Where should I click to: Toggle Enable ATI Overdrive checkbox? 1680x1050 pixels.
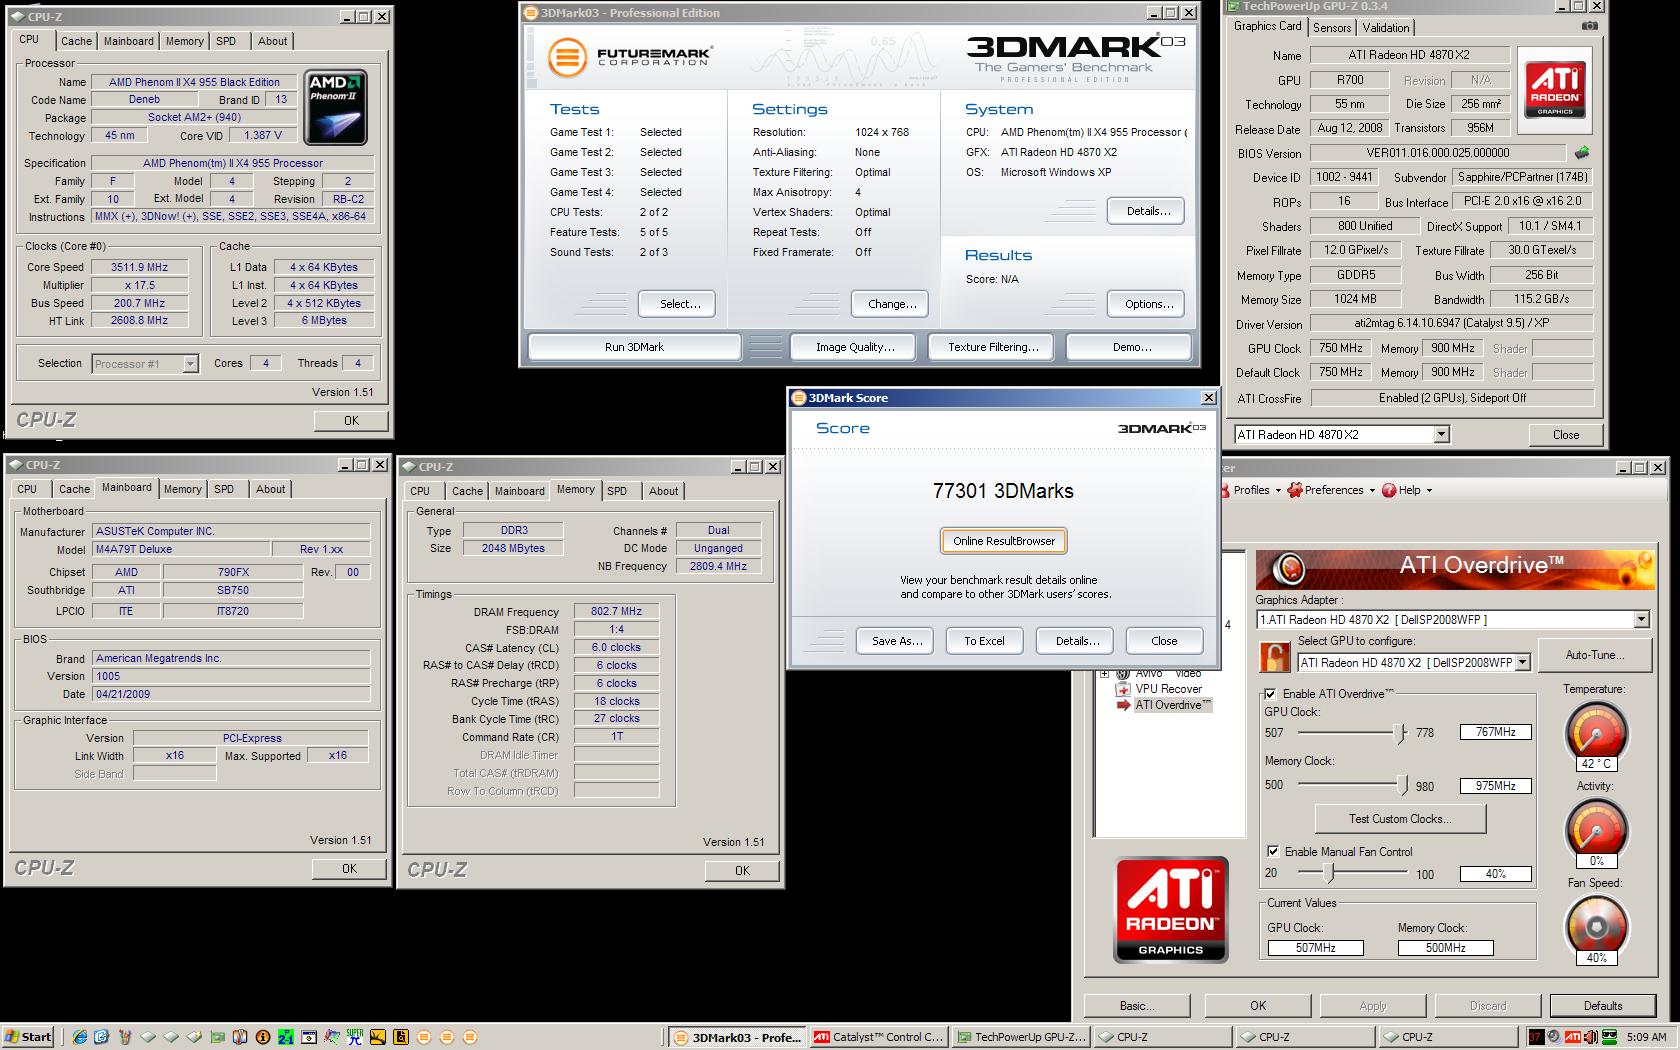coord(1270,694)
